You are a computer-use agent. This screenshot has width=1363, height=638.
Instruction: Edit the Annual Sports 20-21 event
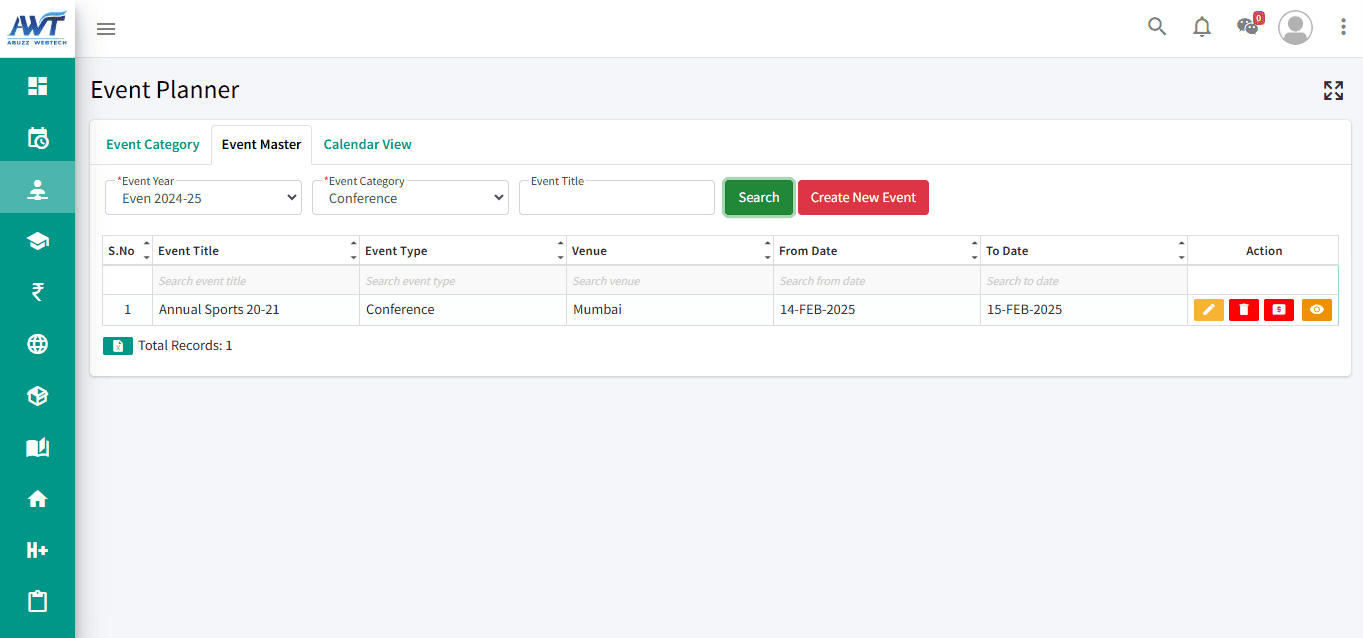click(1208, 310)
